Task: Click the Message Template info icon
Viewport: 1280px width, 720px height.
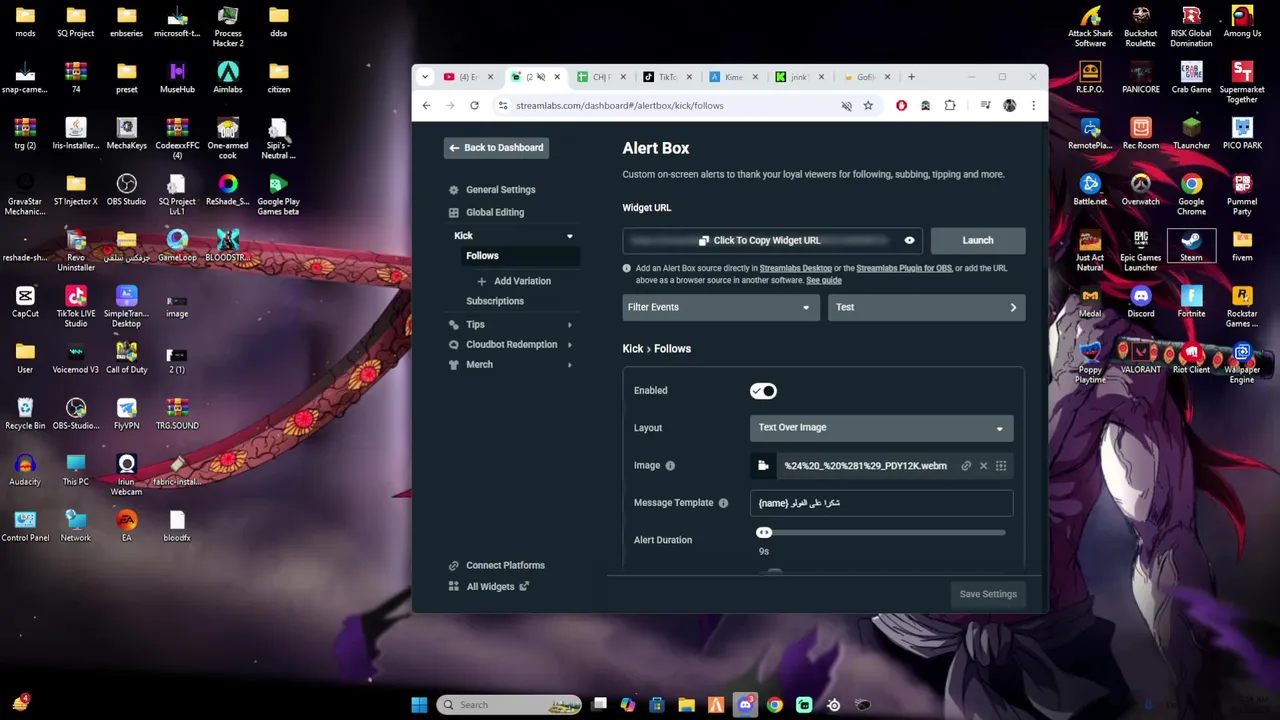Action: tap(723, 503)
